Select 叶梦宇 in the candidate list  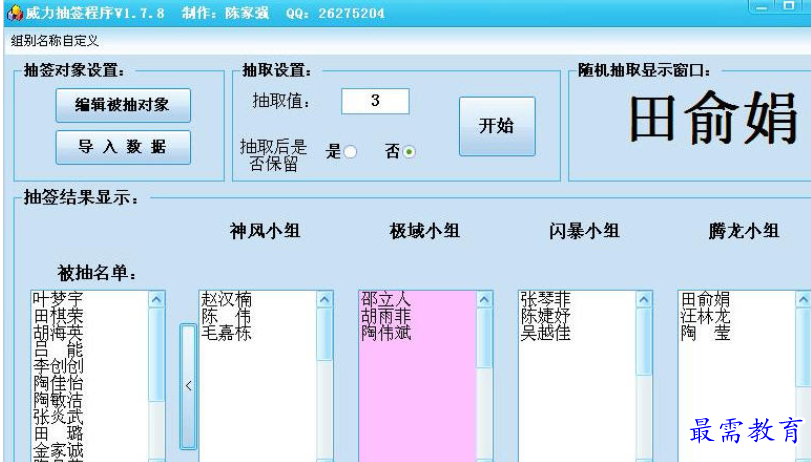(58, 299)
